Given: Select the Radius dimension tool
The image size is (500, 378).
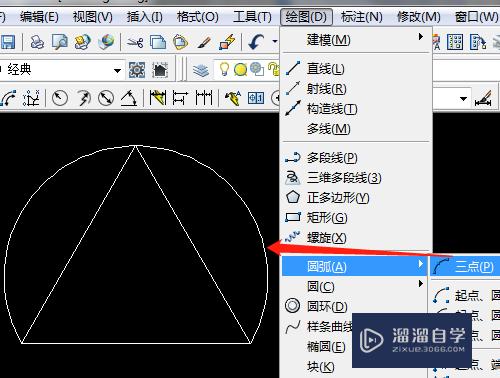Looking at the screenshot, I should (x=60, y=98).
